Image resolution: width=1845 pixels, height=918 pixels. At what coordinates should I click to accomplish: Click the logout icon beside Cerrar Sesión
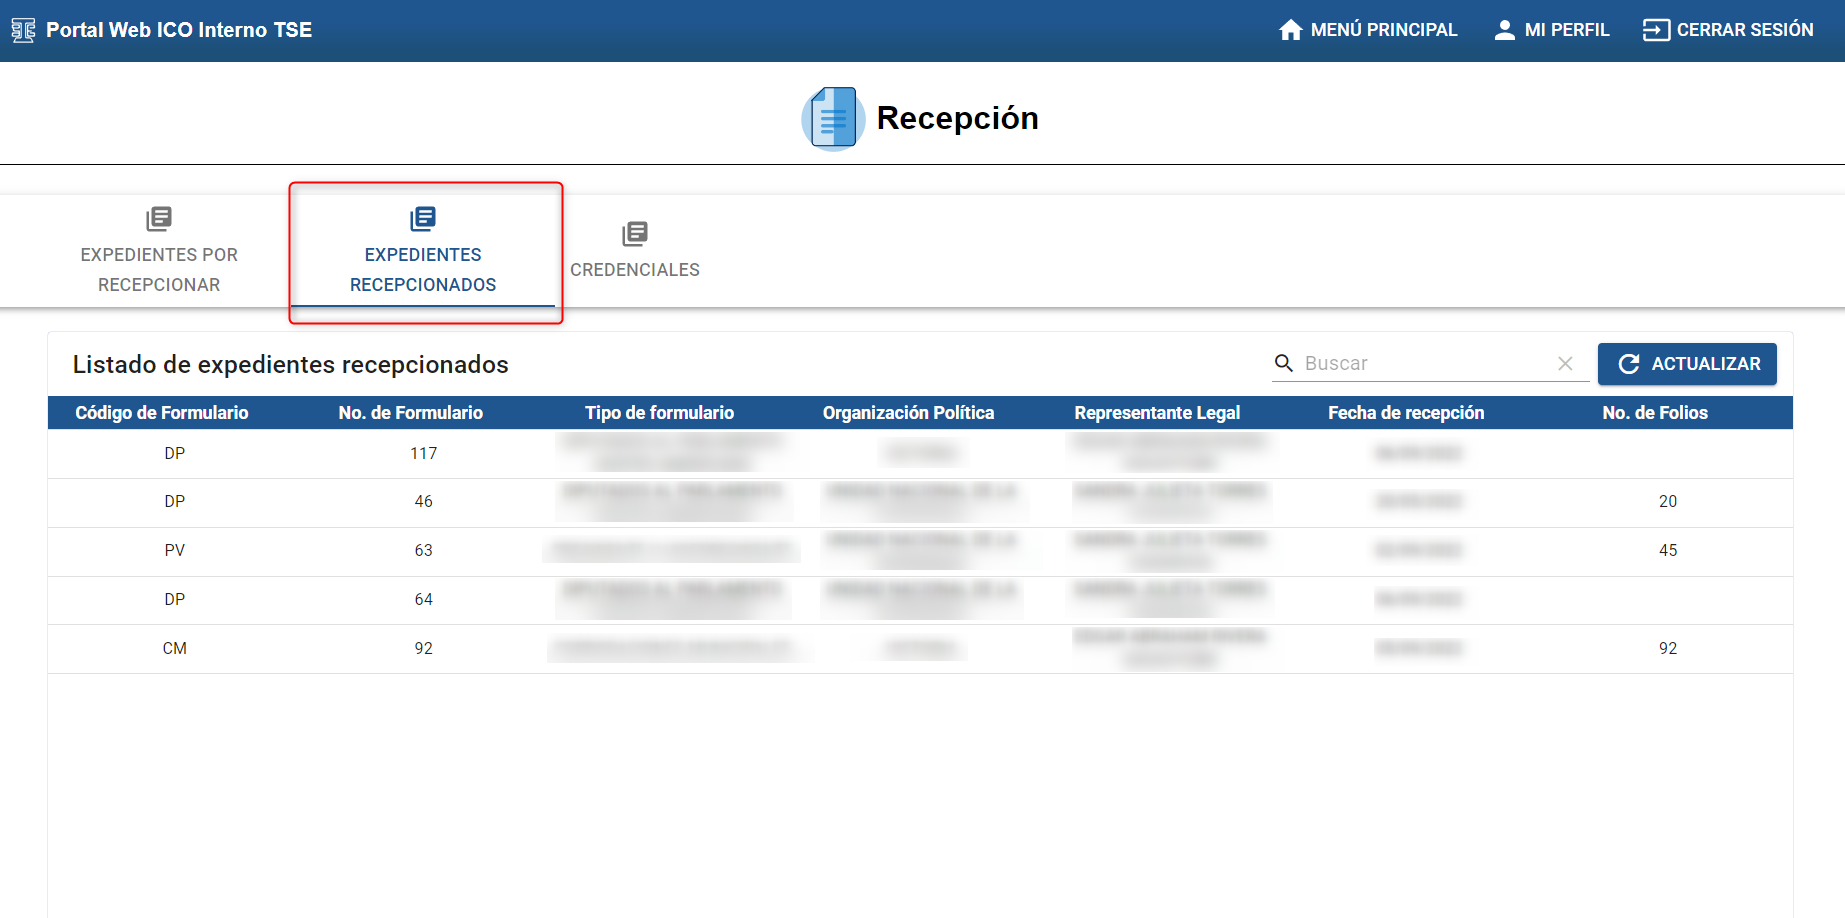[1657, 29]
